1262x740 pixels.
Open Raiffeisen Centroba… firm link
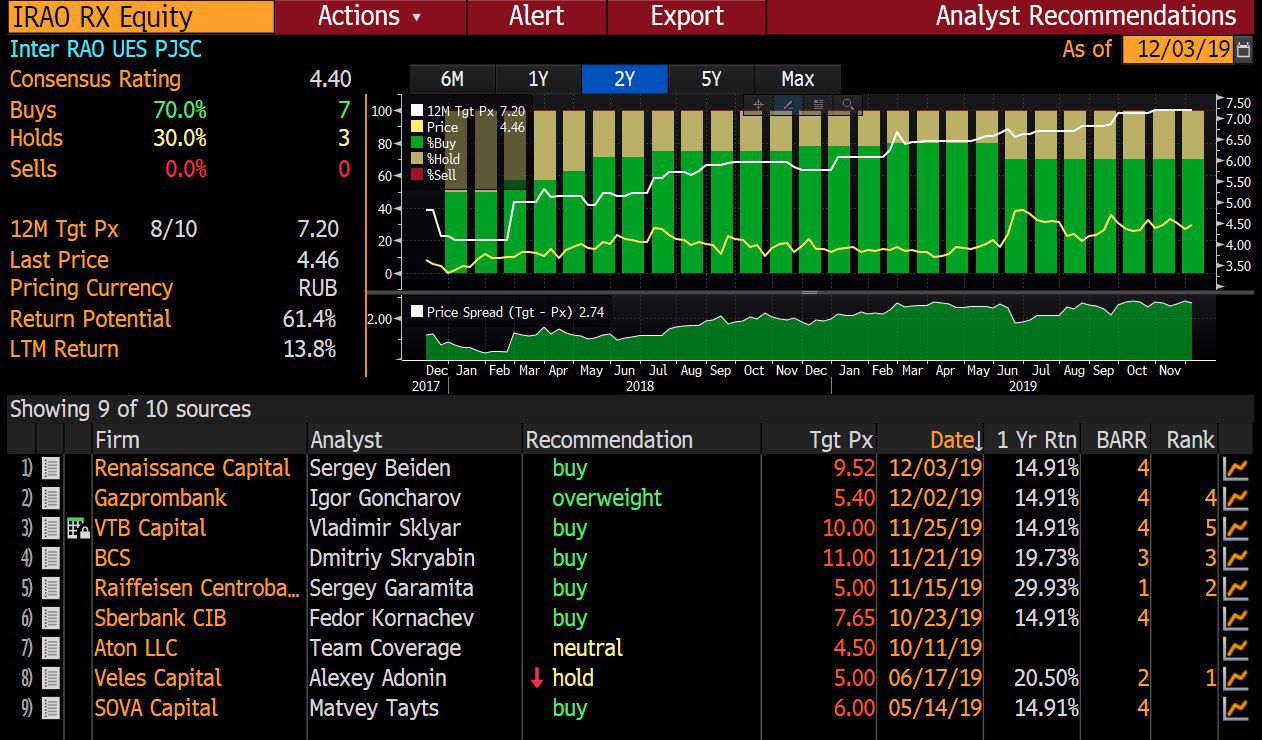(197, 588)
